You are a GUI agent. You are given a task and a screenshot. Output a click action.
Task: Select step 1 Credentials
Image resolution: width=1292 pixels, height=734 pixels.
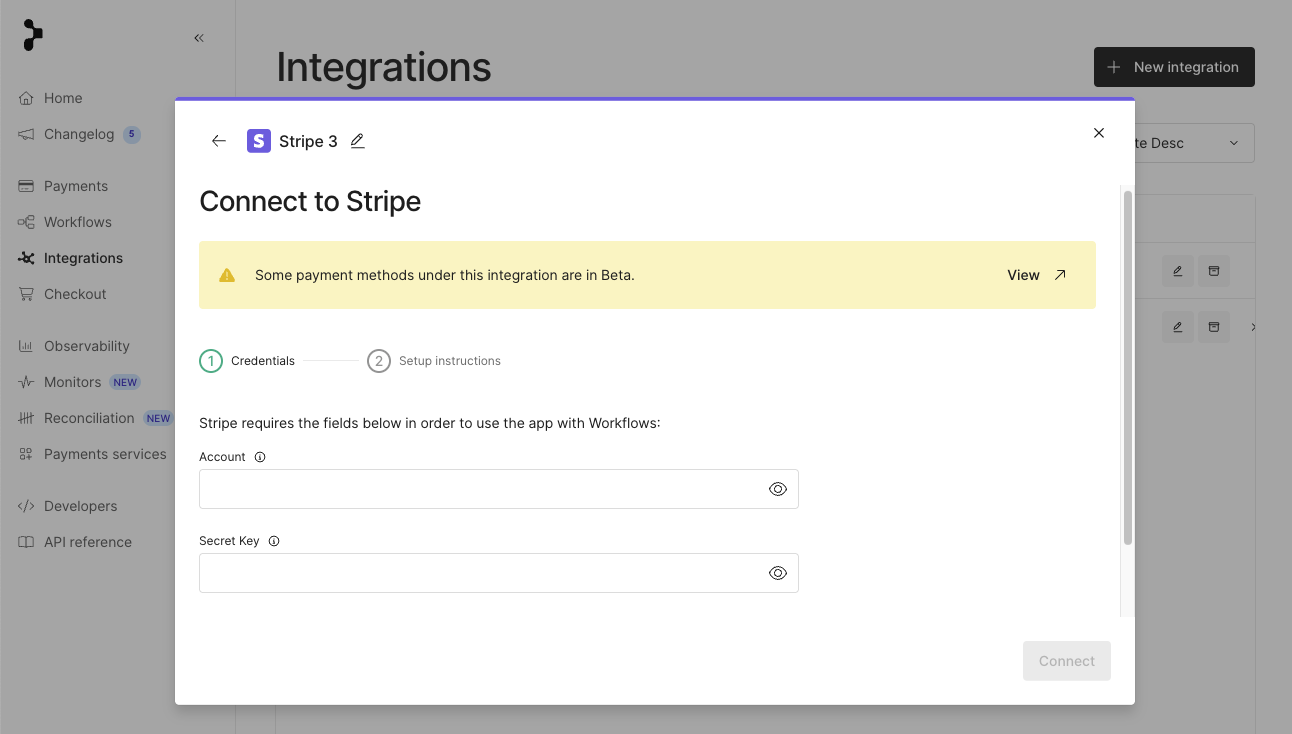point(248,361)
